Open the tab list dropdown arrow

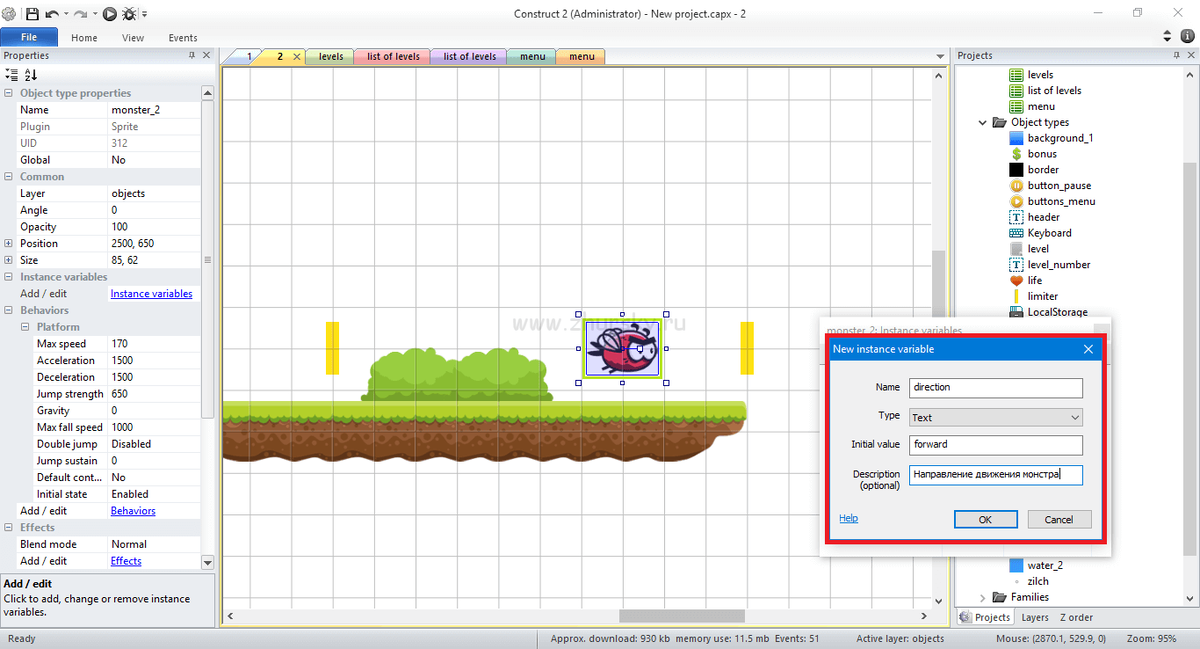[x=940, y=57]
